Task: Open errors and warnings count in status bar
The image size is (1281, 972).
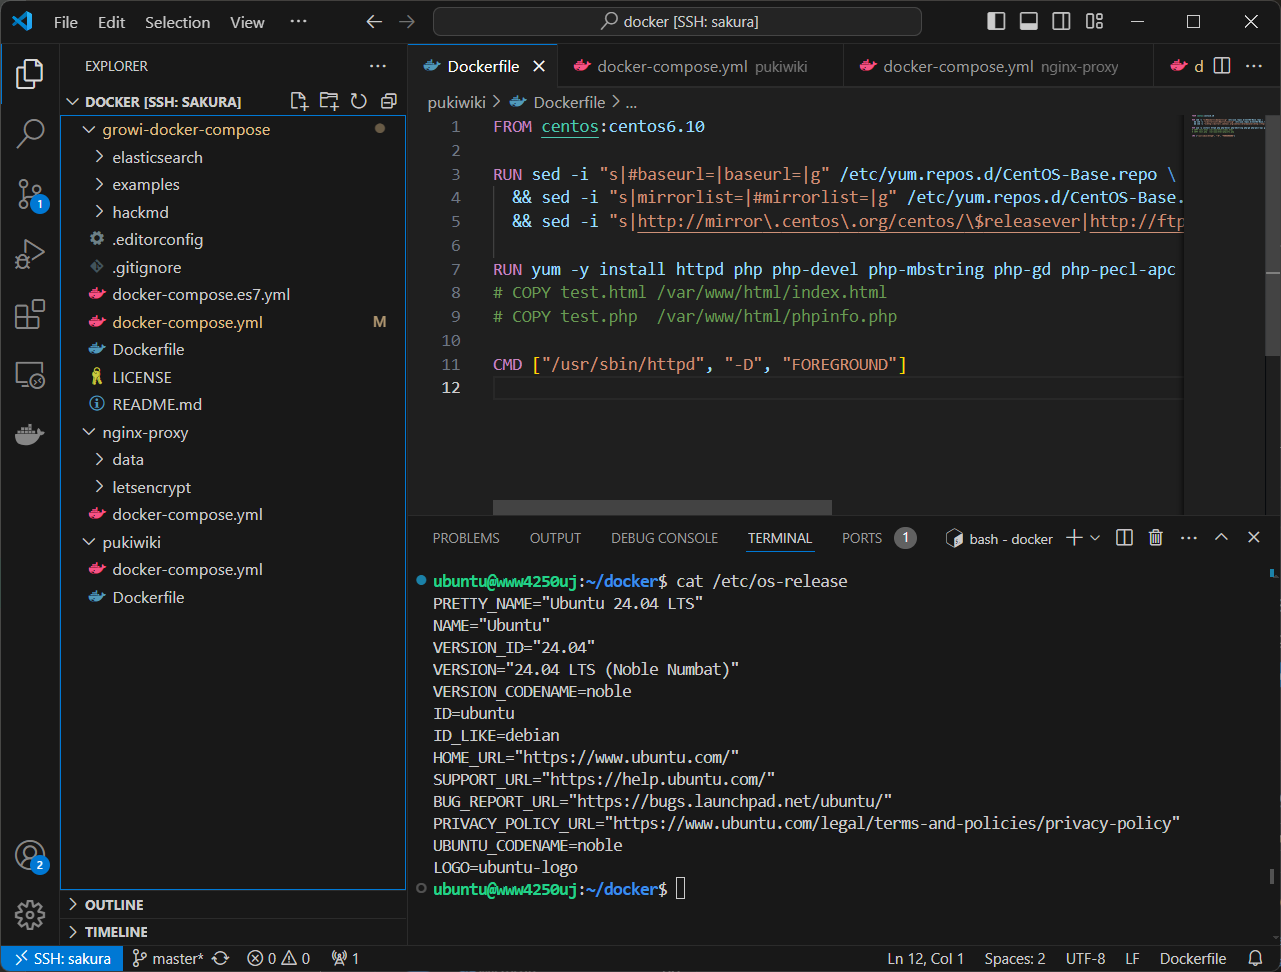Action: click(x=279, y=958)
